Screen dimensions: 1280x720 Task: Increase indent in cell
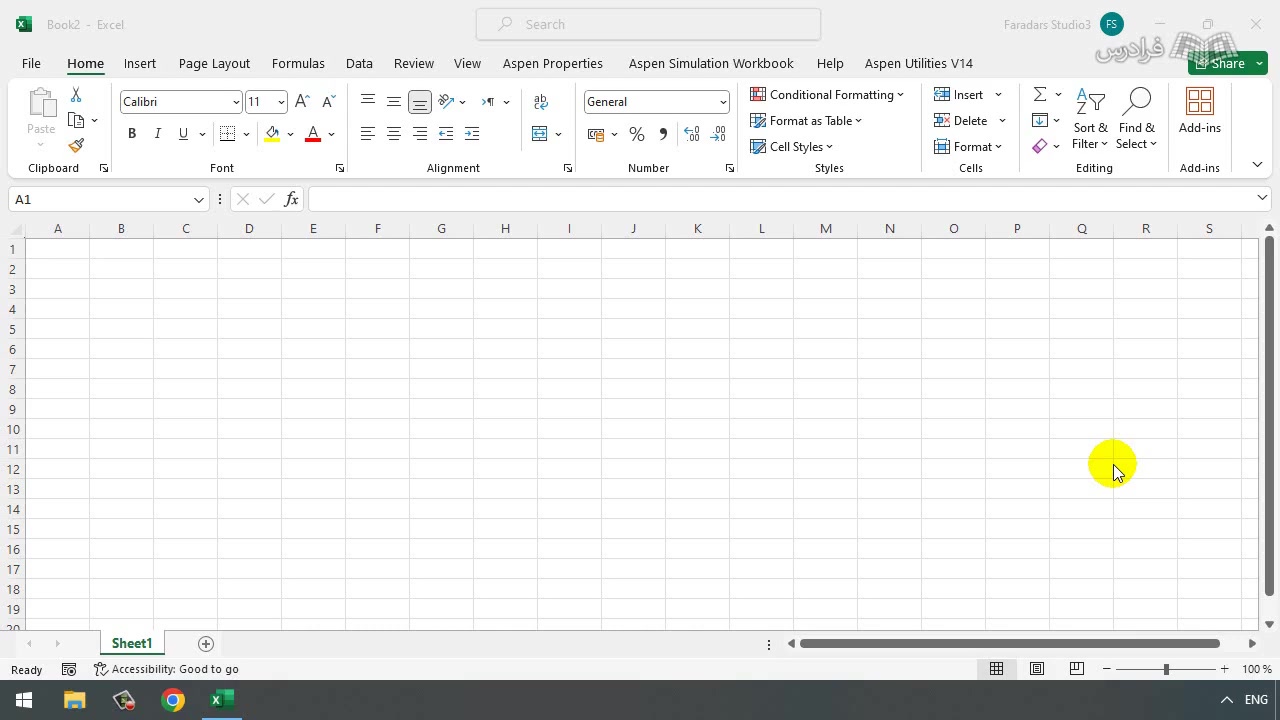coord(472,134)
